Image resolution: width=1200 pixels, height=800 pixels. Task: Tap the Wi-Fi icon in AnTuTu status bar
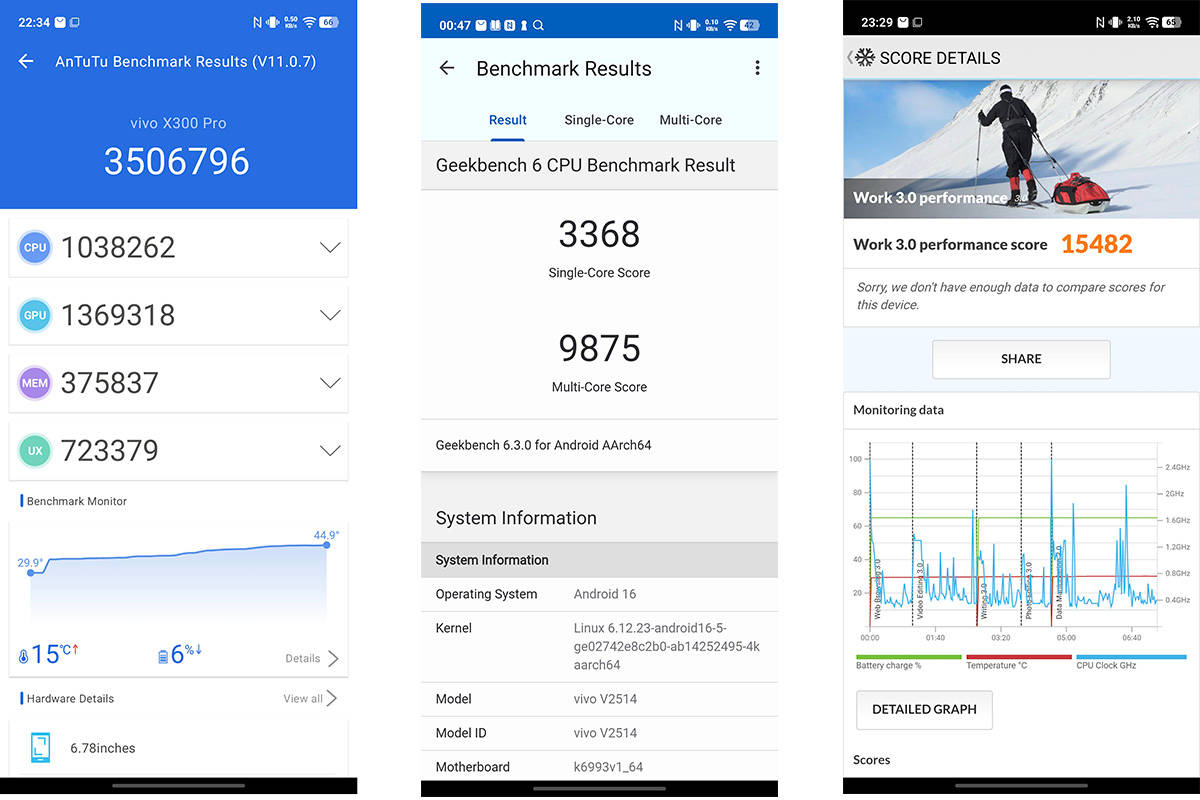(309, 21)
